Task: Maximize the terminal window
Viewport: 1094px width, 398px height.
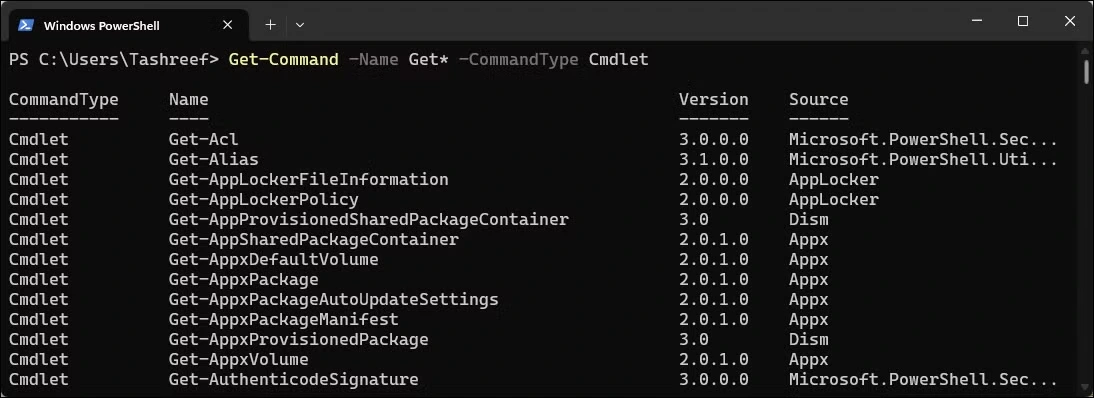Action: click(x=1023, y=21)
